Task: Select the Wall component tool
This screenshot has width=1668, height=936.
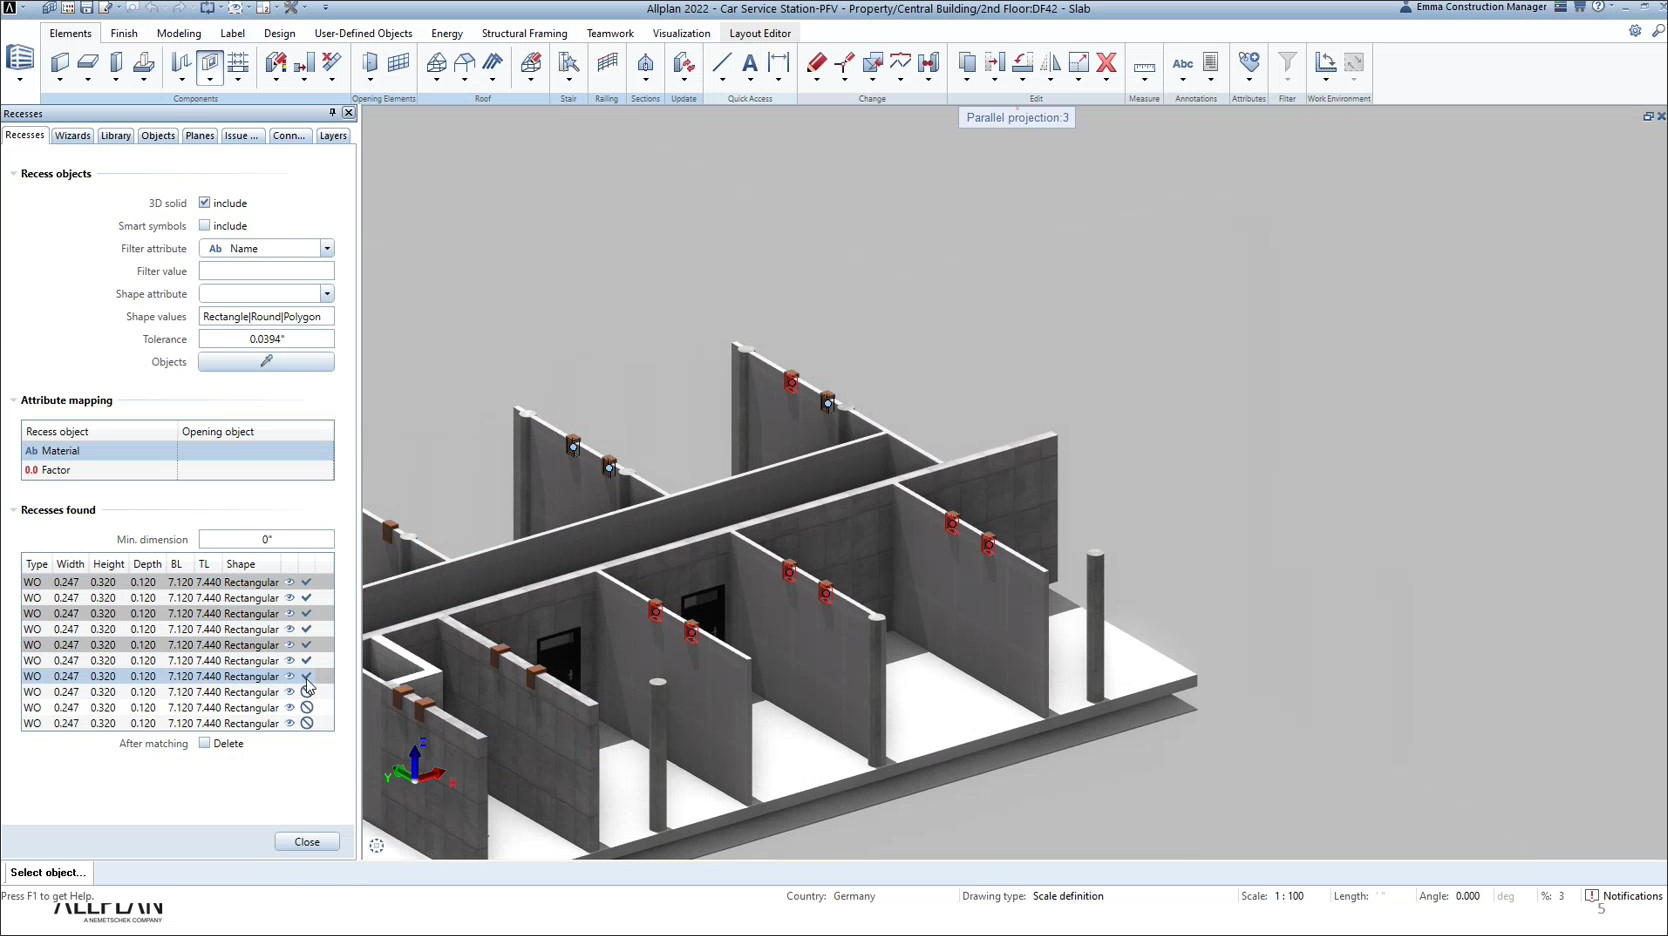Action: pos(60,62)
